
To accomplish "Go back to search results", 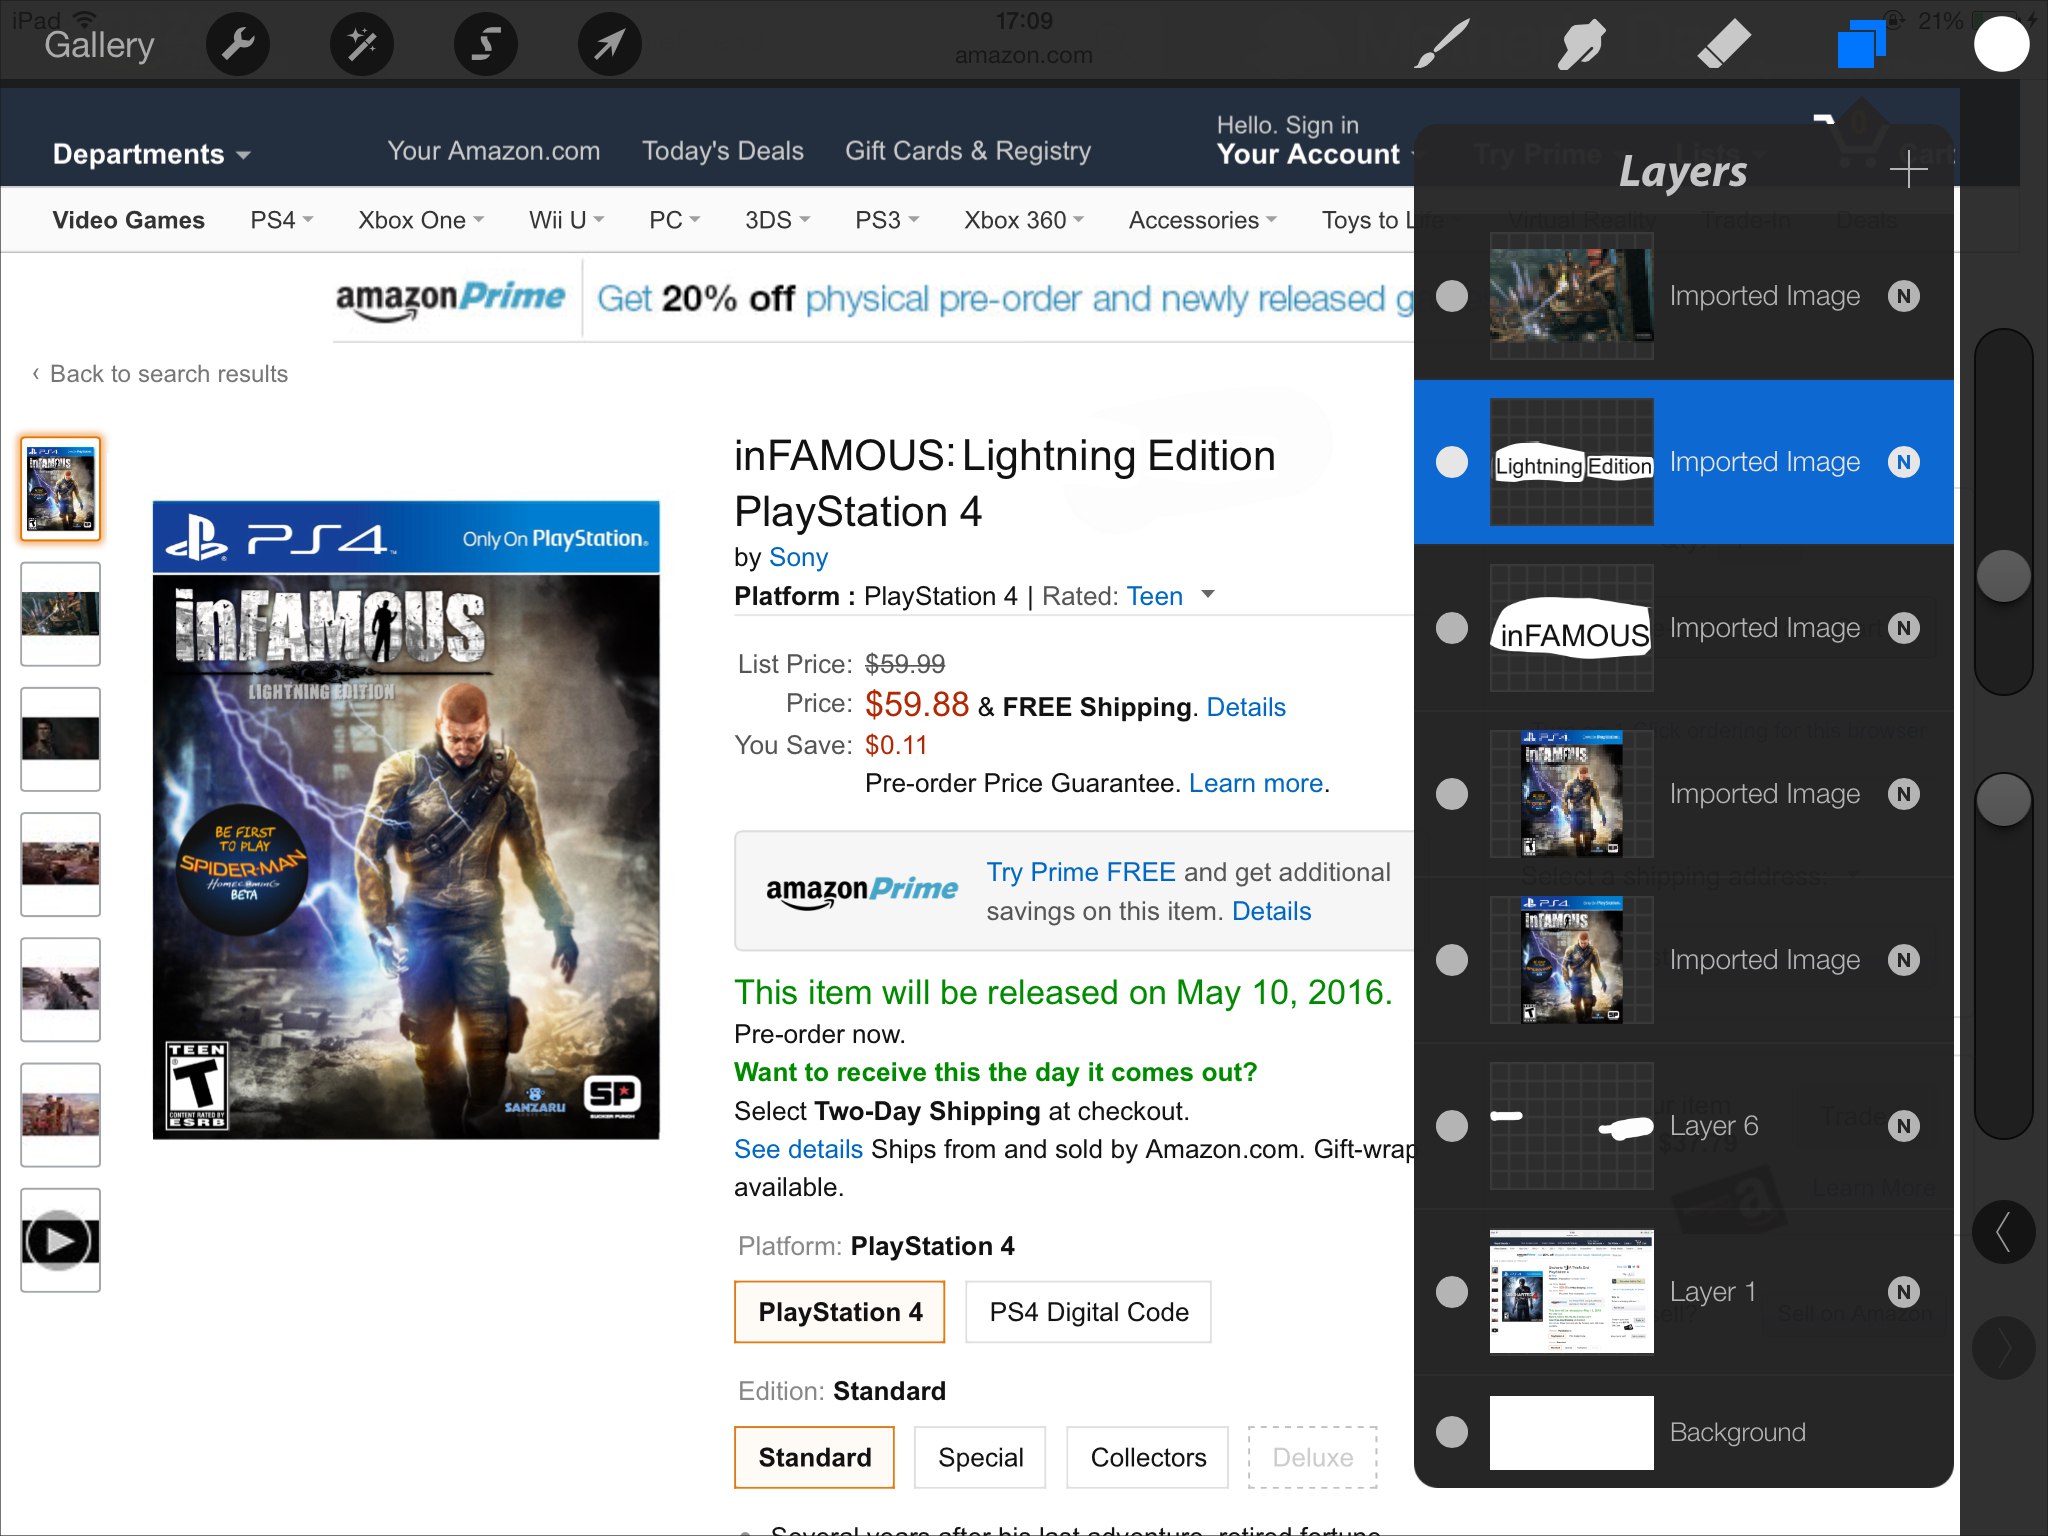I will [160, 374].
